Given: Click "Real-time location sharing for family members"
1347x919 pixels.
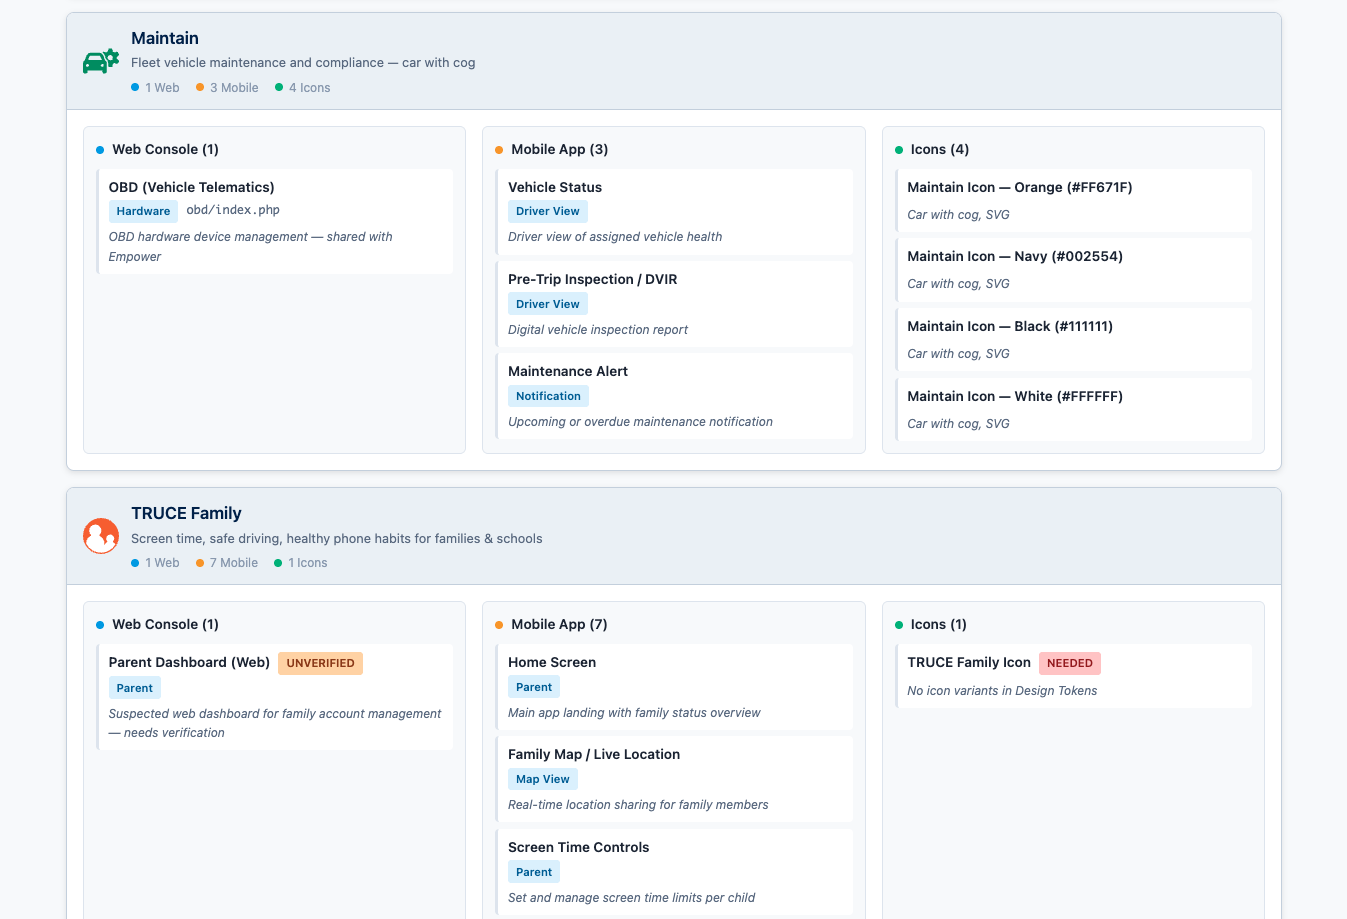Looking at the screenshot, I should [638, 805].
